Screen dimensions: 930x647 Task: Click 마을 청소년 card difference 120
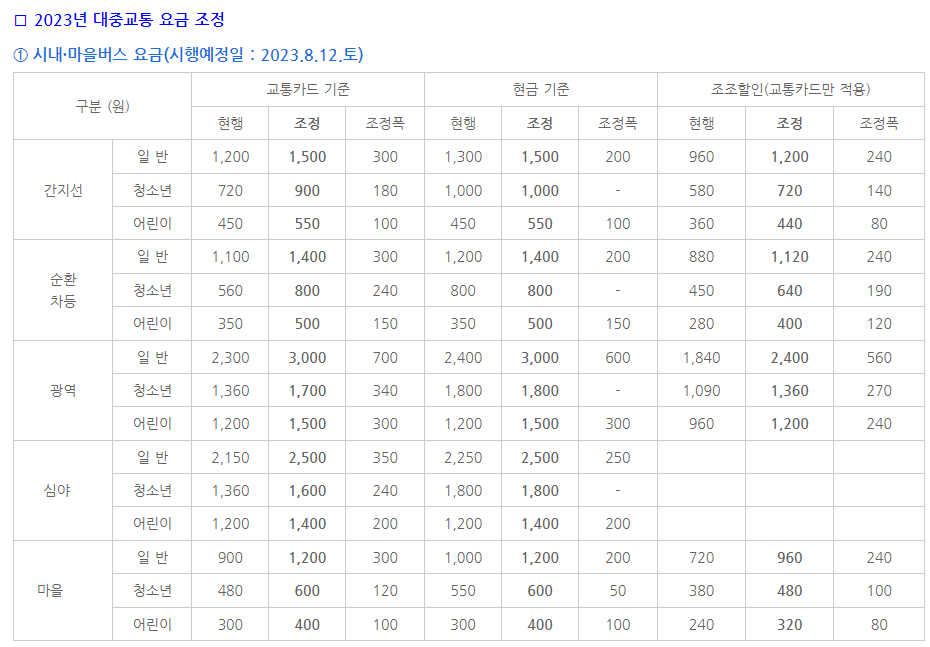pos(385,591)
